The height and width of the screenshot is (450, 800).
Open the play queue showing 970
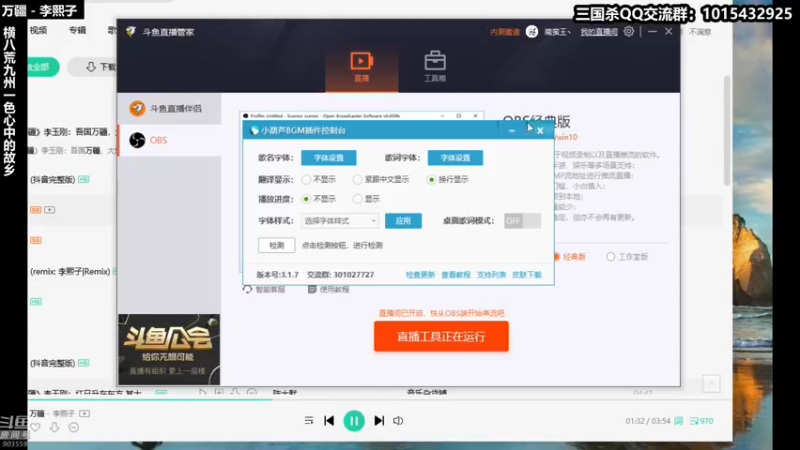(702, 421)
